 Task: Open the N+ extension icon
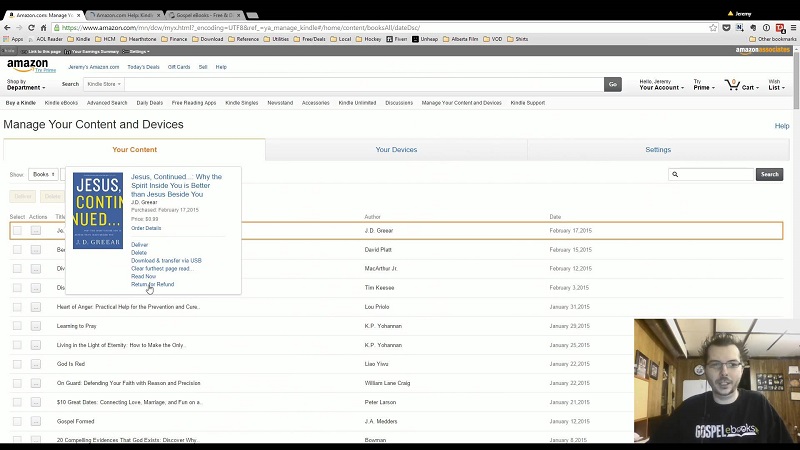click(x=740, y=28)
